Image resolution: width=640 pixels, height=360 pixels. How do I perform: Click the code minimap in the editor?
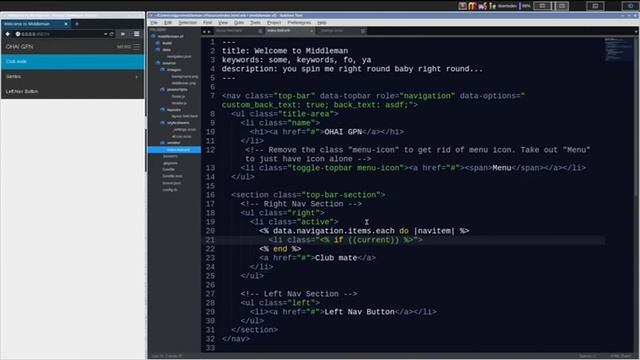point(618,49)
